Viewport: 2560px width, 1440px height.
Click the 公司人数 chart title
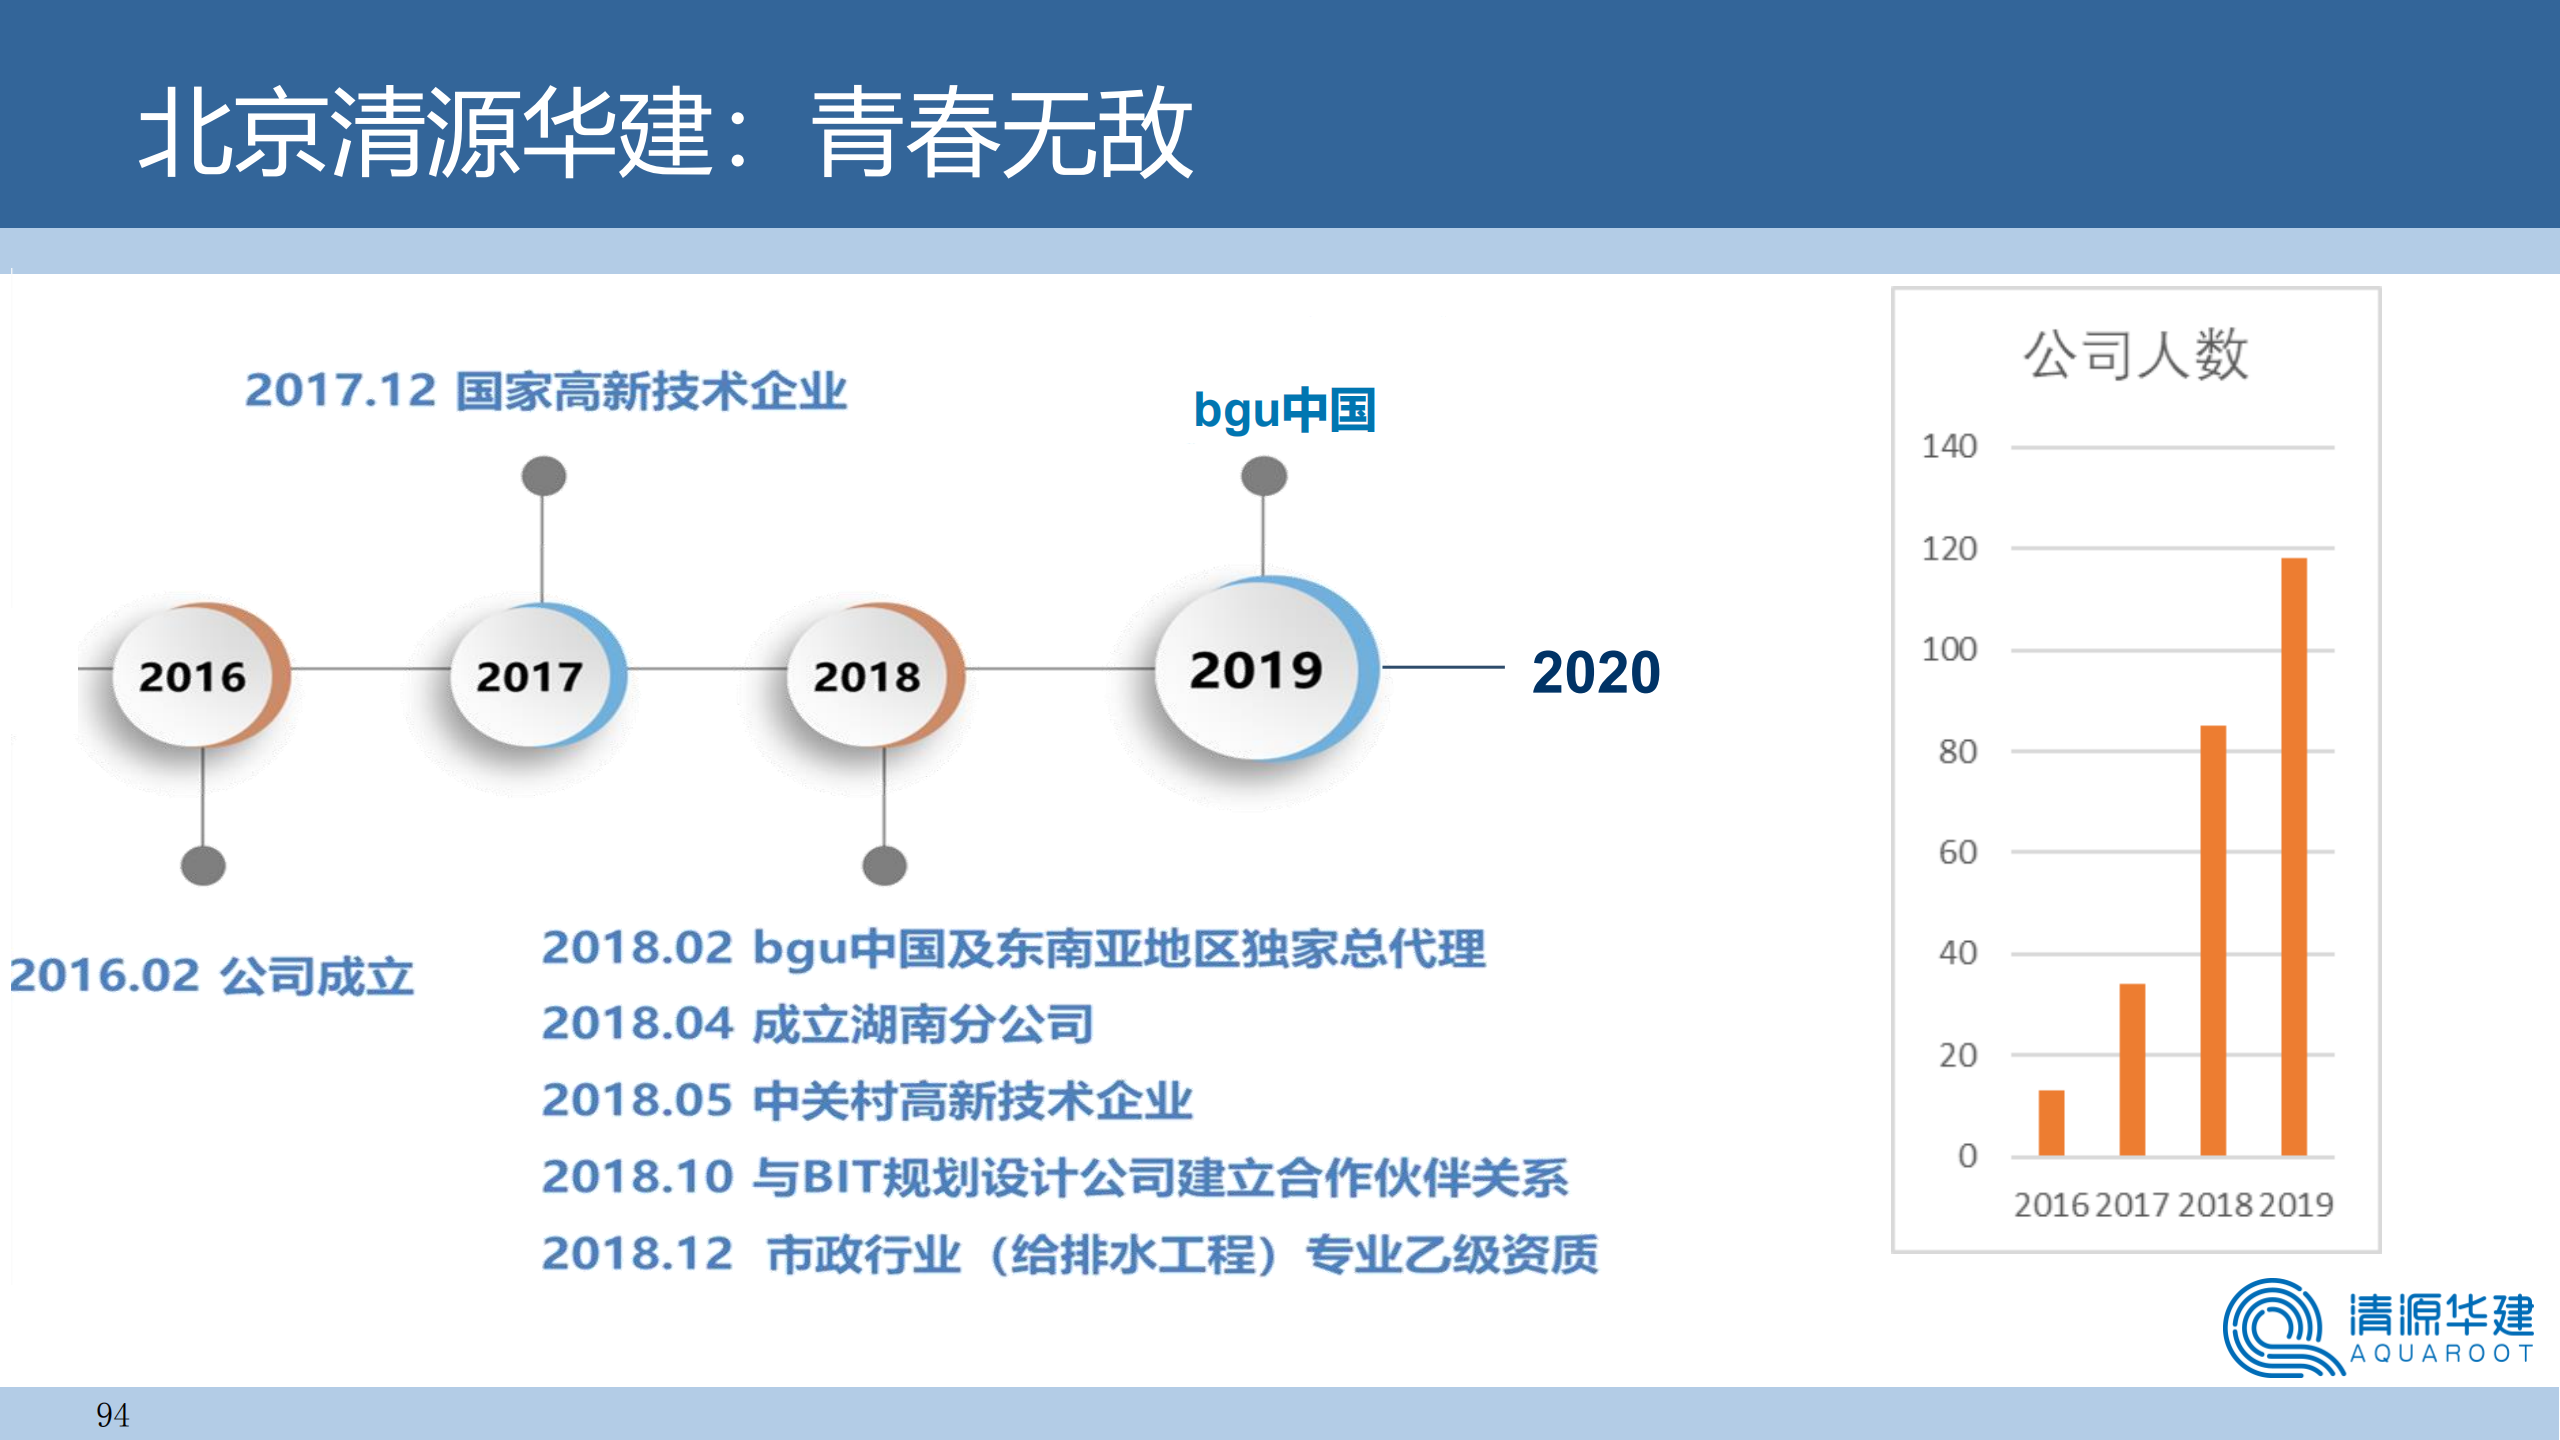[2136, 354]
